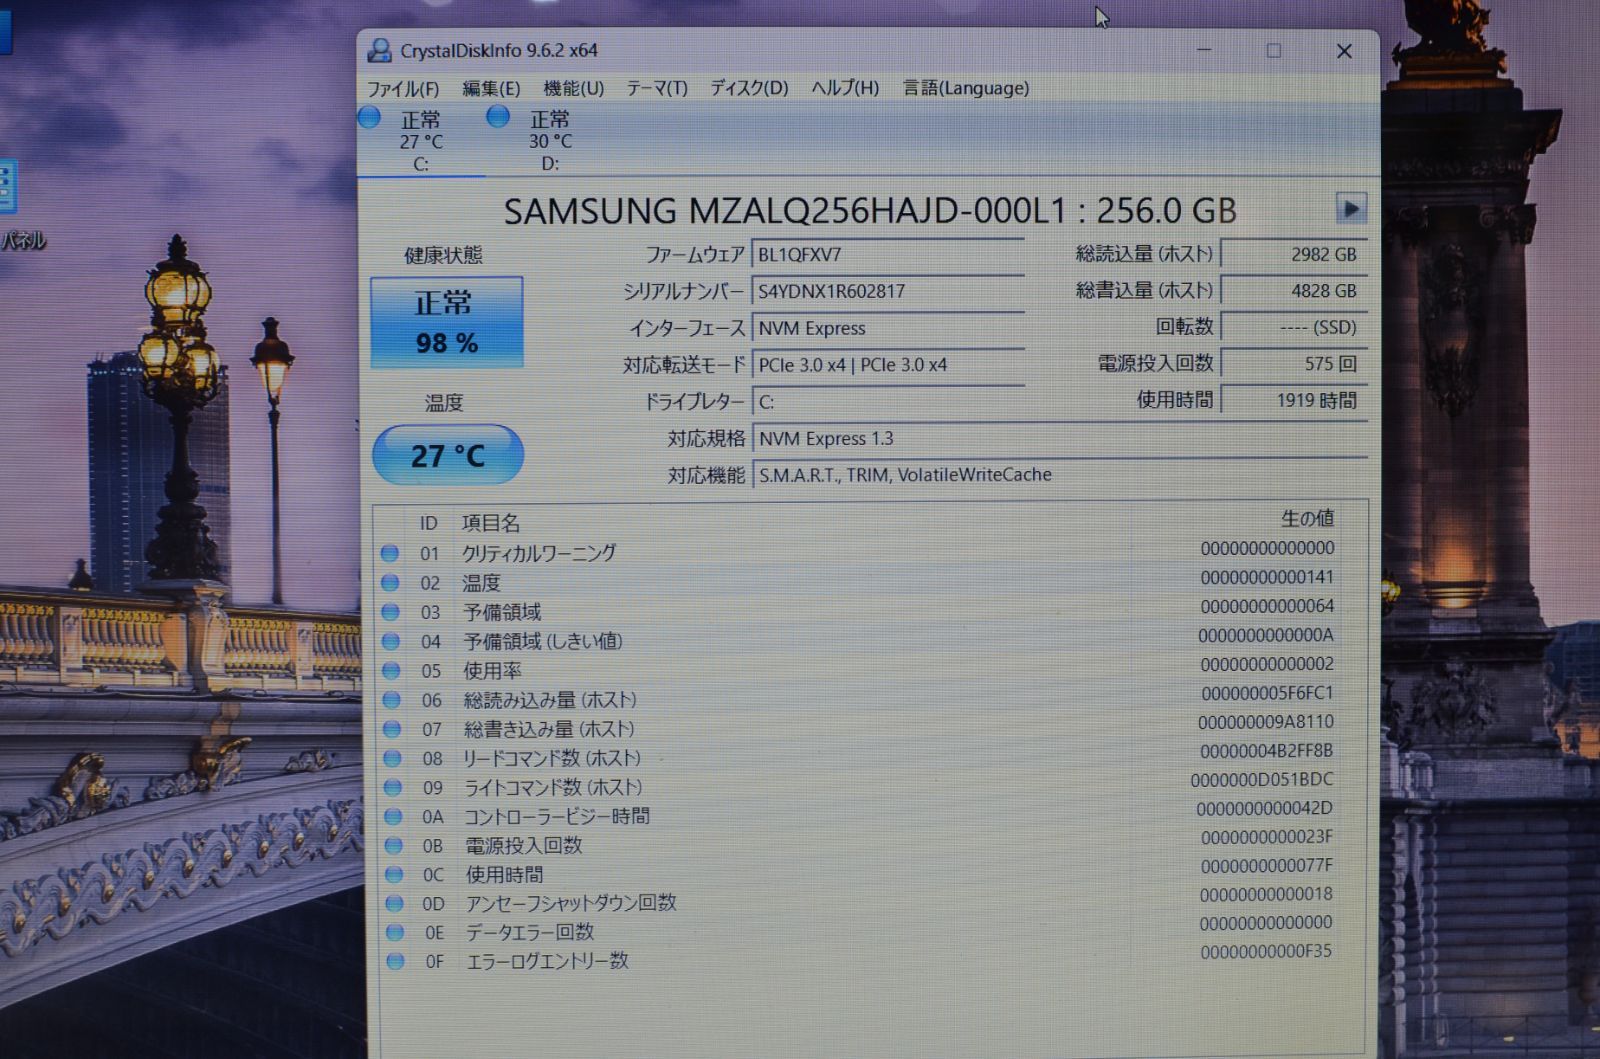Click the CrystalDiskInfo title bar app icon
This screenshot has height=1059, width=1600.
pos(379,50)
